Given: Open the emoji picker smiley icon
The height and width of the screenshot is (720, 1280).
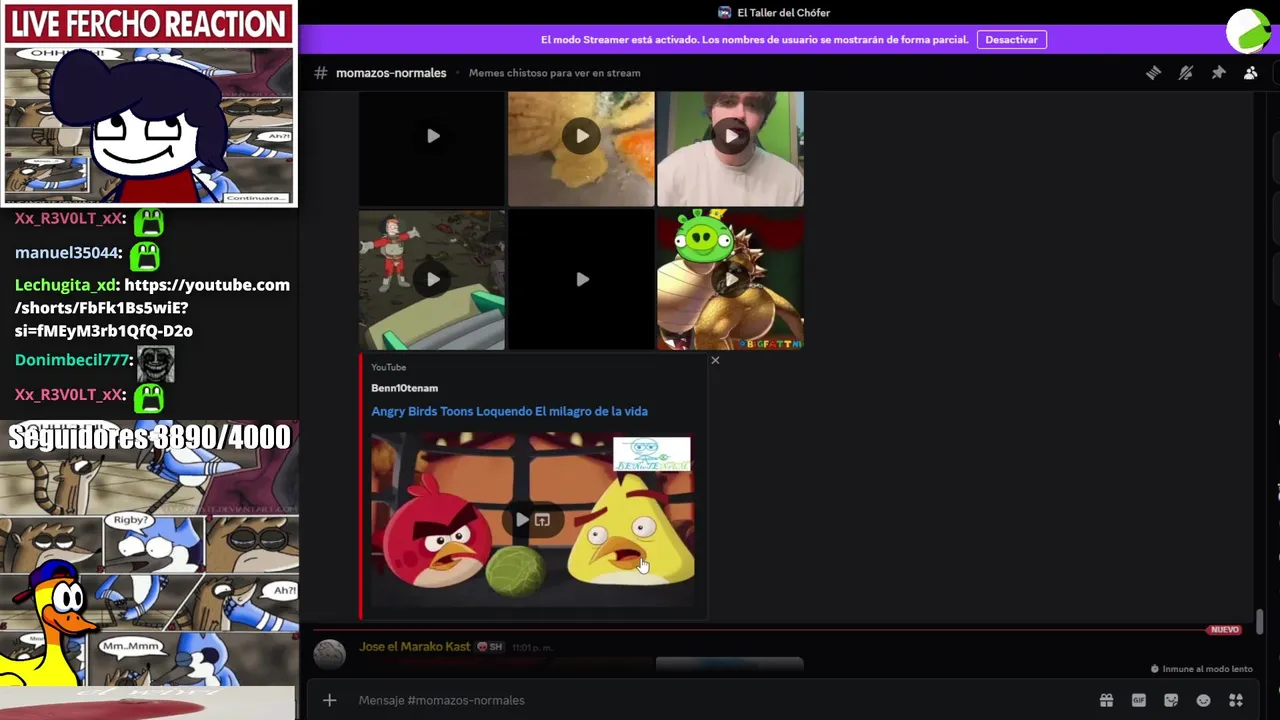Looking at the screenshot, I should pos(1203,700).
